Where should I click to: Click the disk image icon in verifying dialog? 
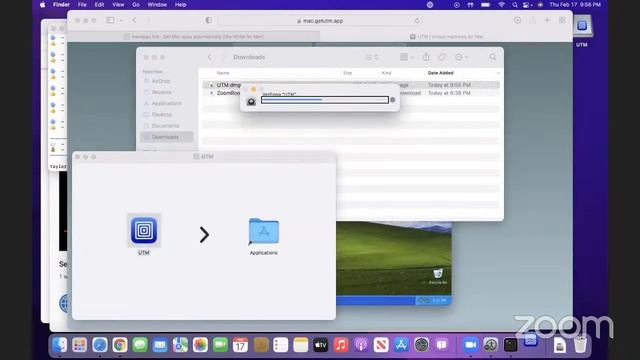(251, 101)
